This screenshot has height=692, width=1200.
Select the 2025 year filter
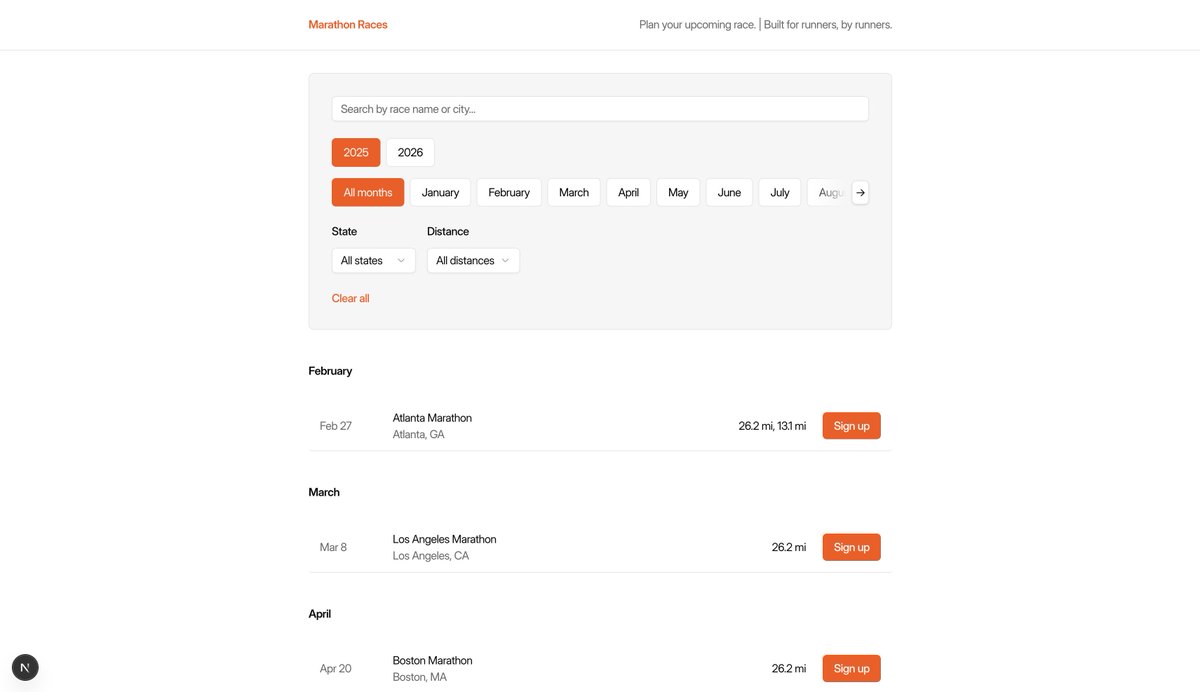356,152
